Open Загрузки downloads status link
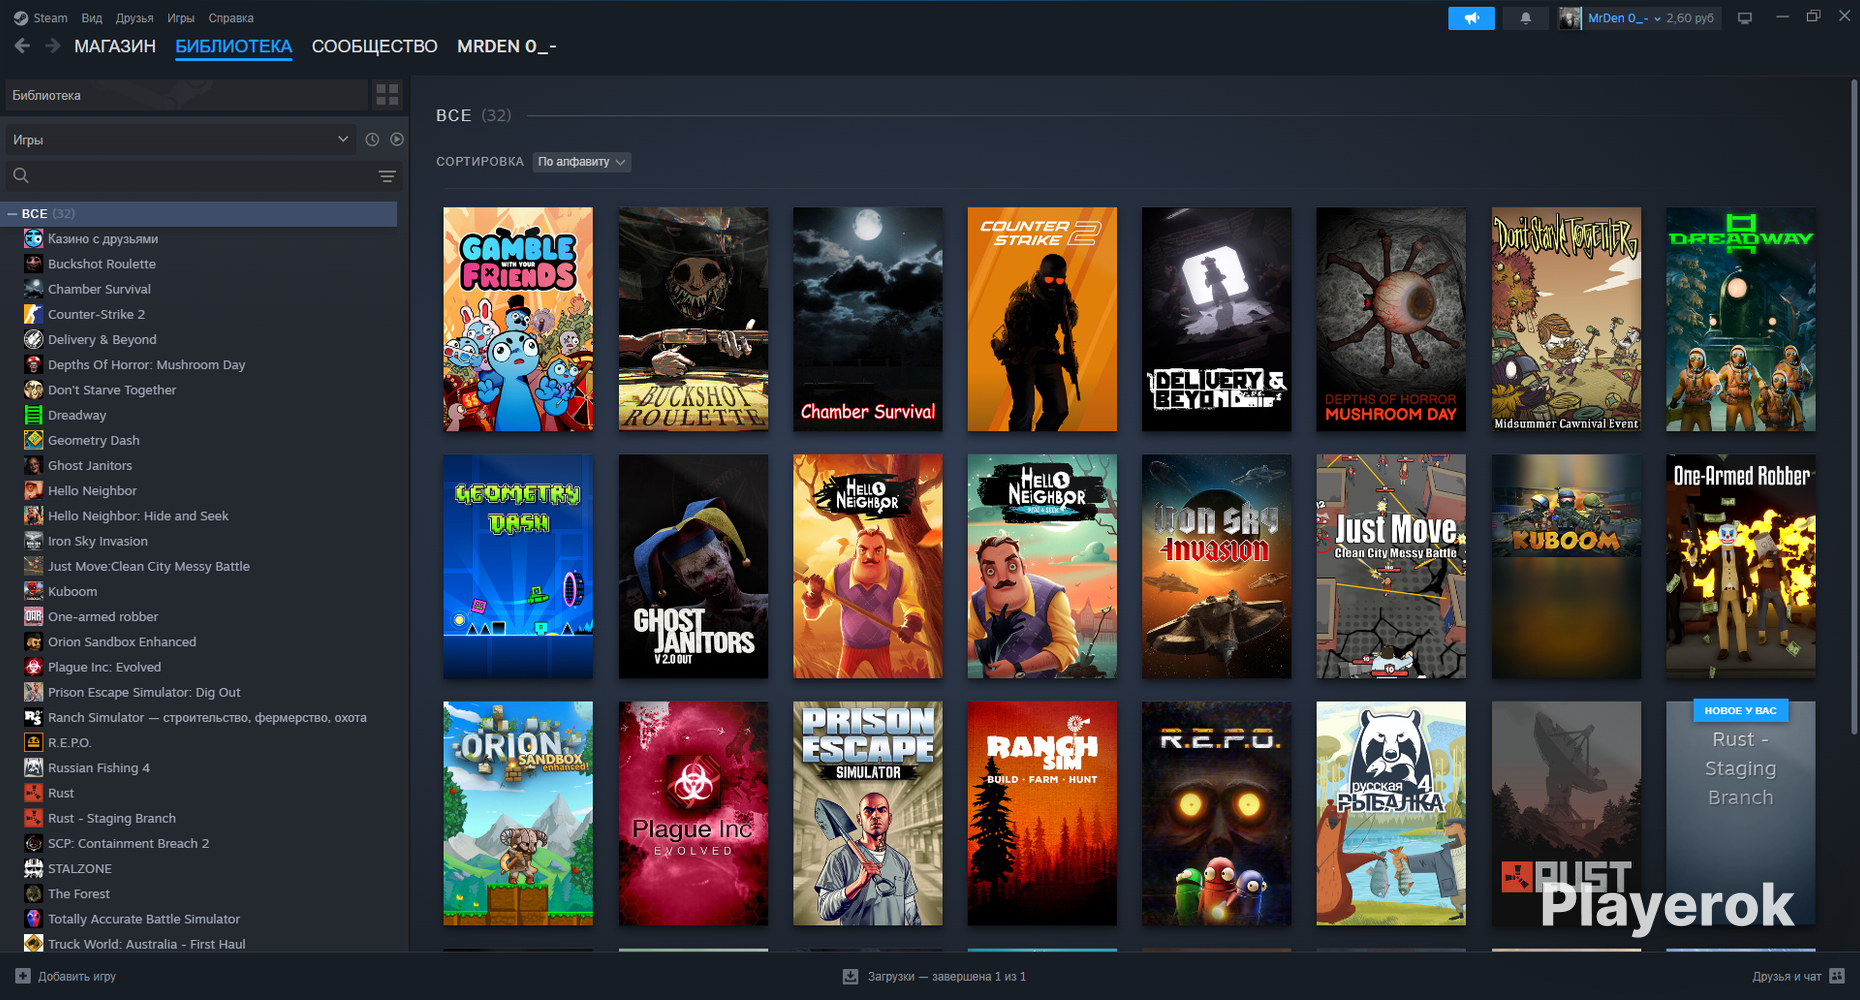1860x1000 pixels. [947, 976]
